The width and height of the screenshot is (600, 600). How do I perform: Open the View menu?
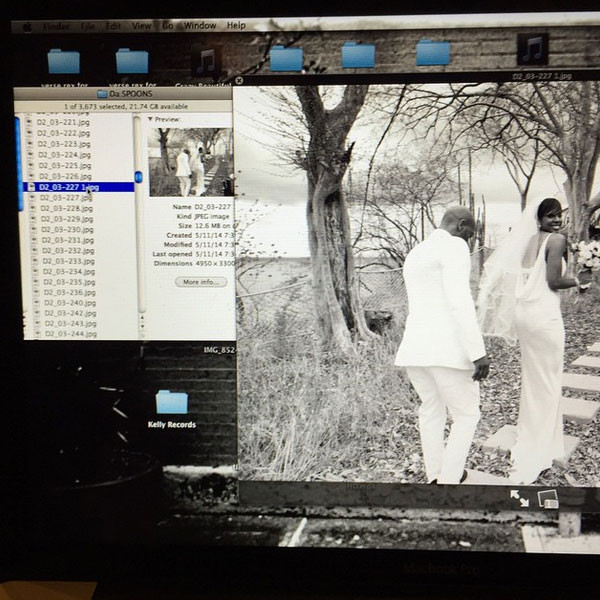[x=142, y=26]
